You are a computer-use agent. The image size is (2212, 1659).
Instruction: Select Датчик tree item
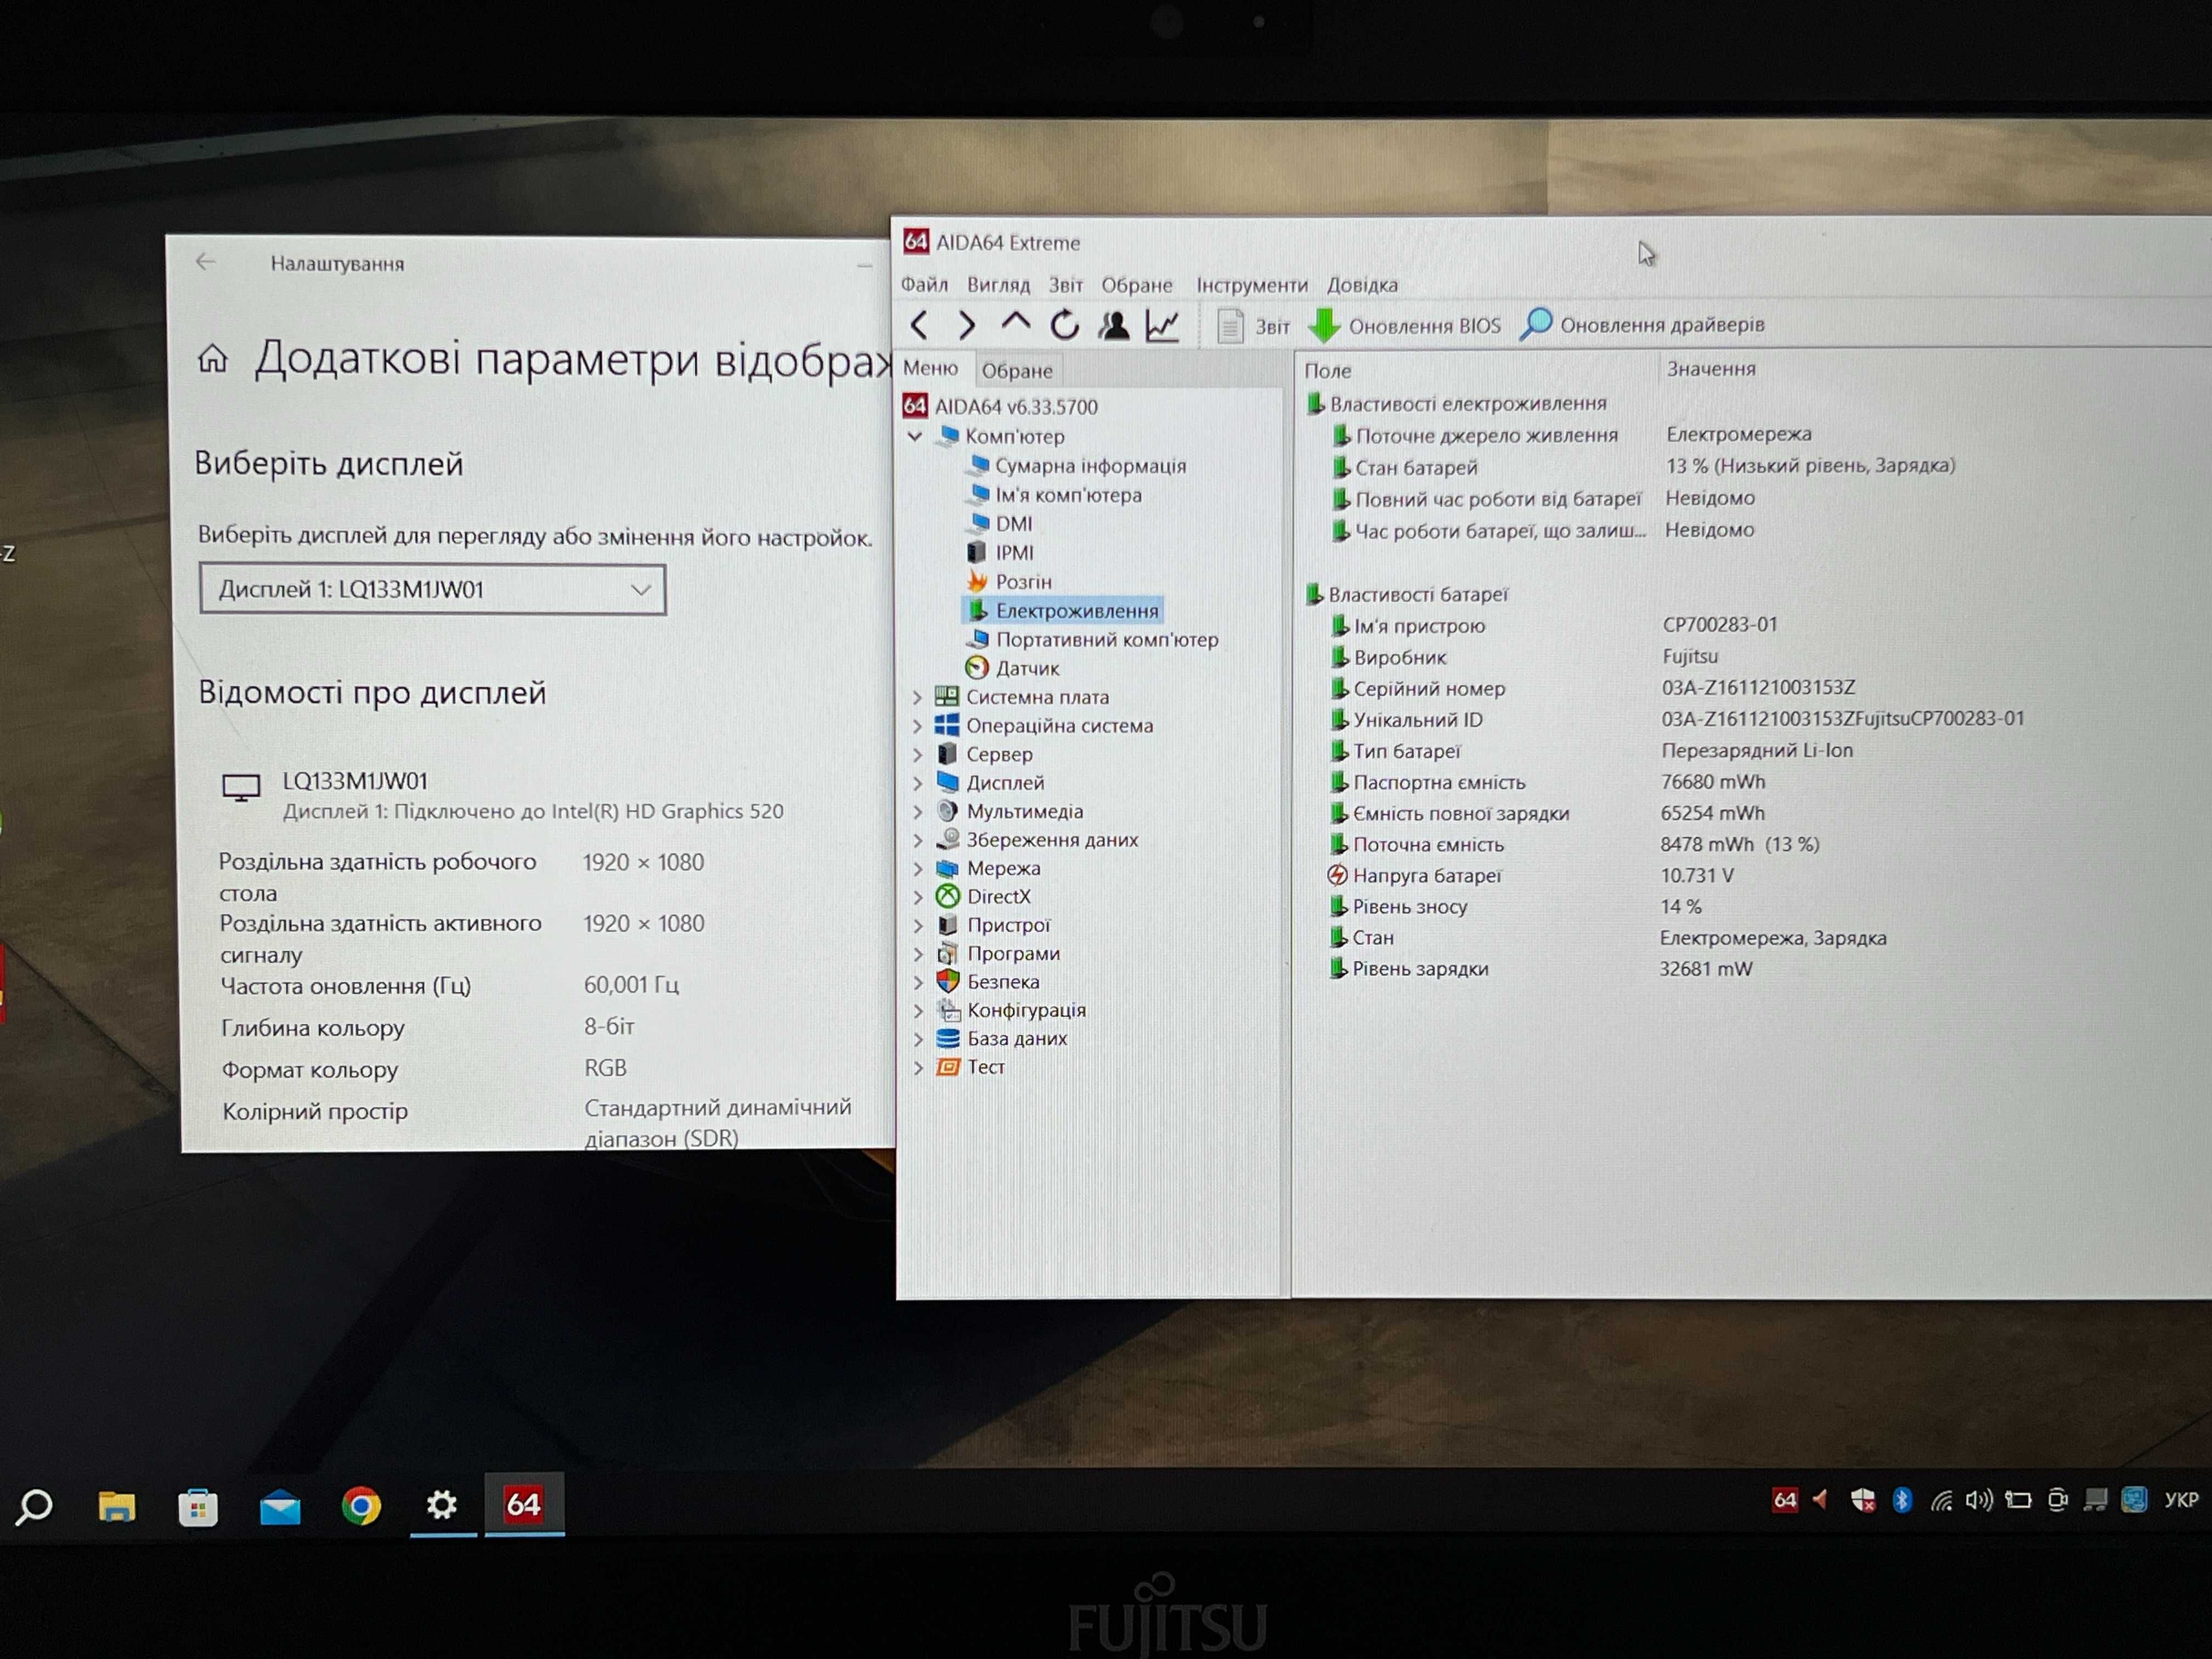coord(1013,668)
